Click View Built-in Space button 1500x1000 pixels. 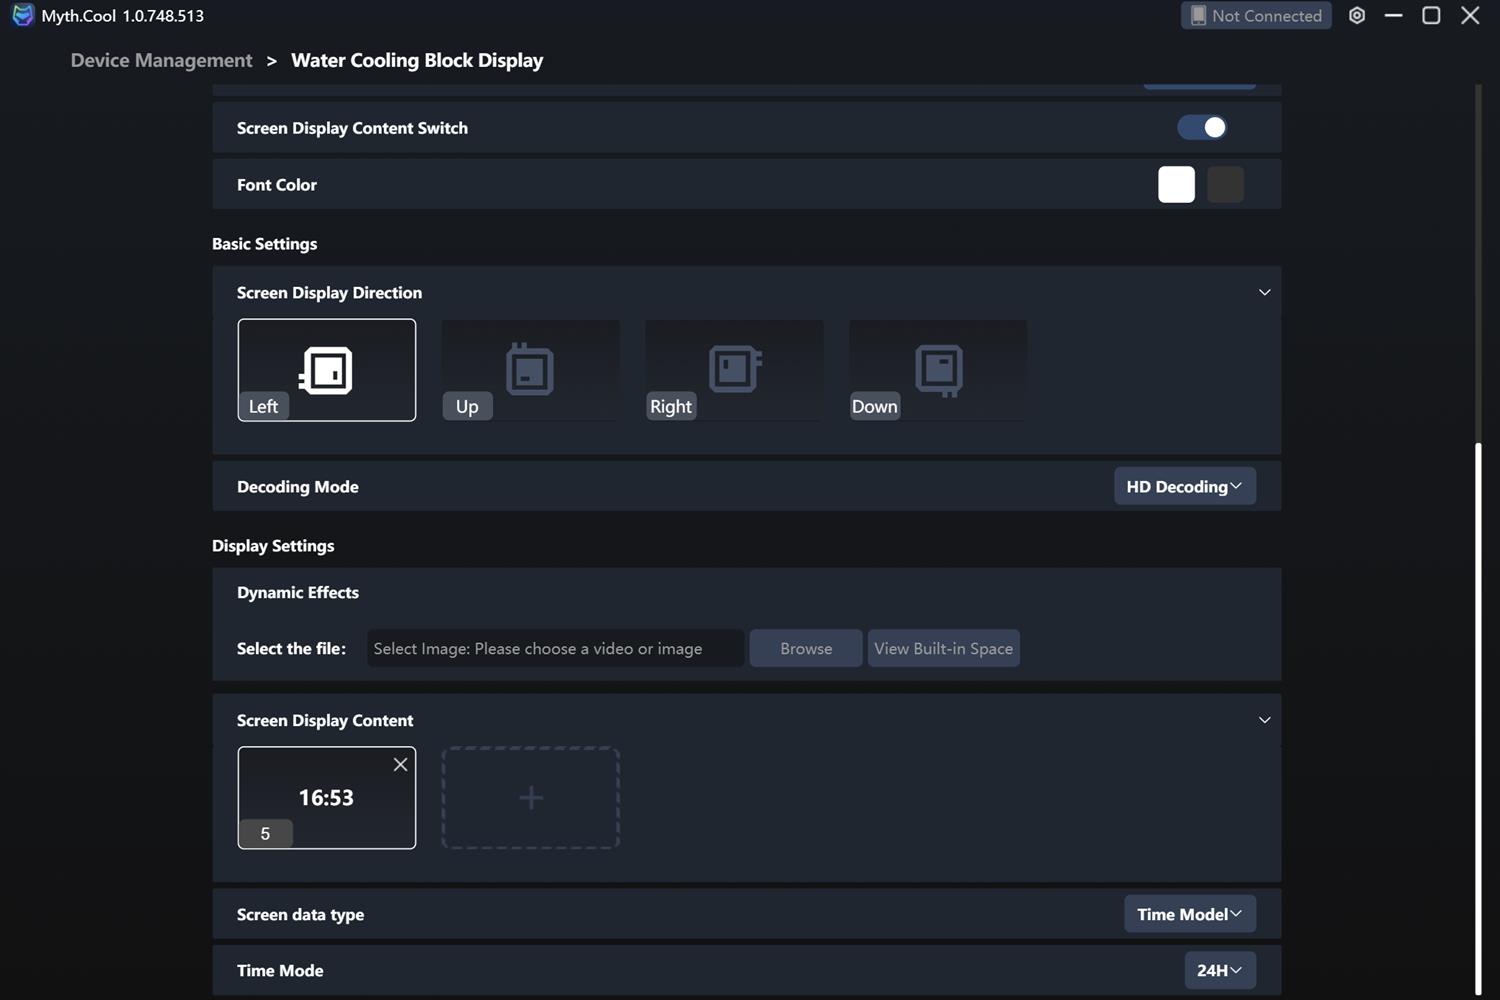(943, 649)
